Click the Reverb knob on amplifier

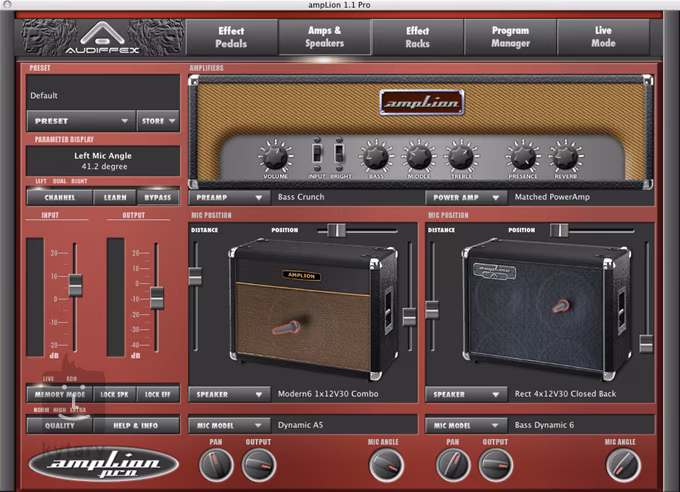pos(565,157)
